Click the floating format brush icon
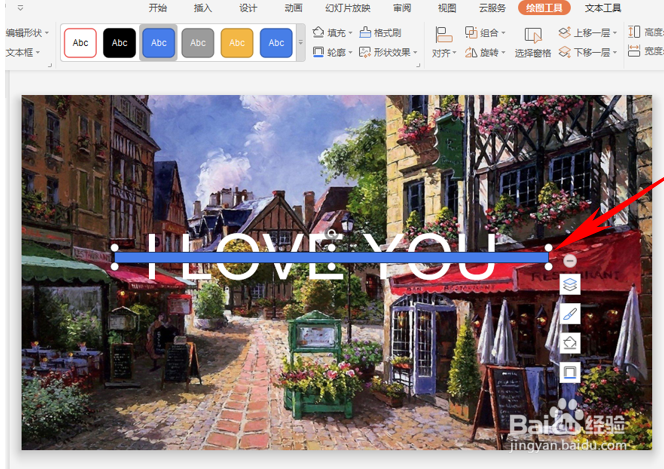This screenshot has height=469, width=664. 570,315
